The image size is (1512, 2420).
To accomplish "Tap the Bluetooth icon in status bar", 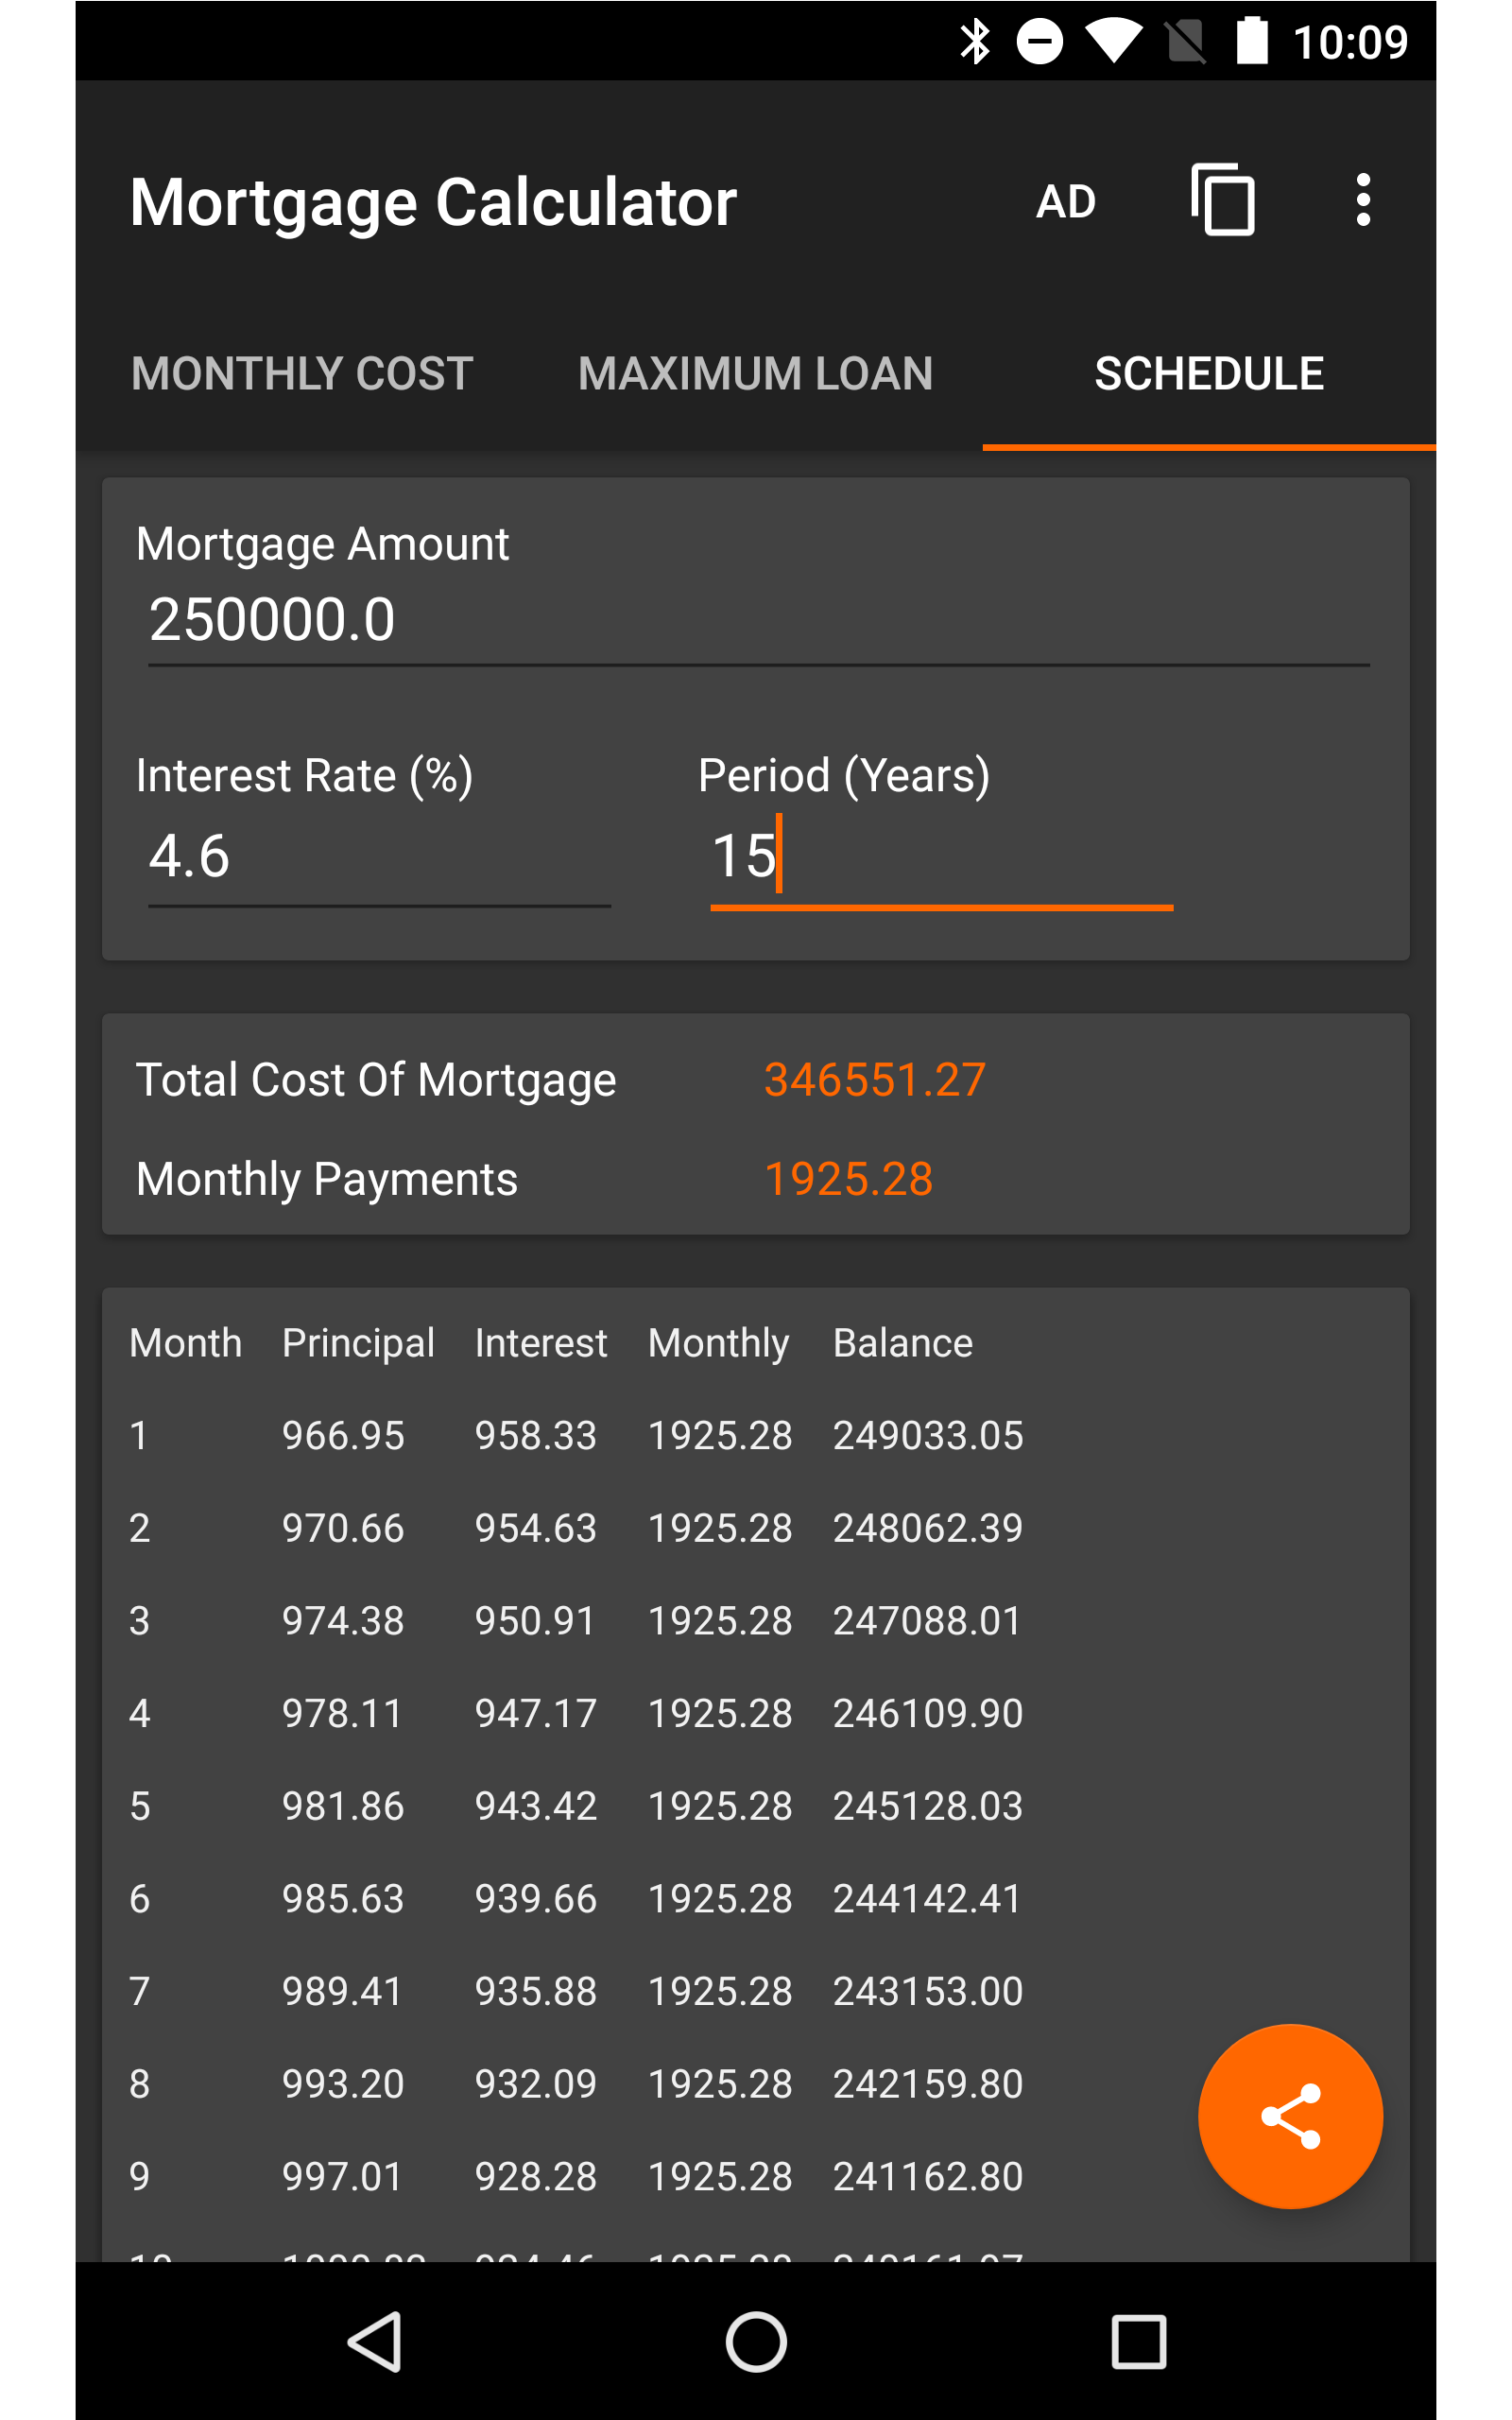I will 977,40.
